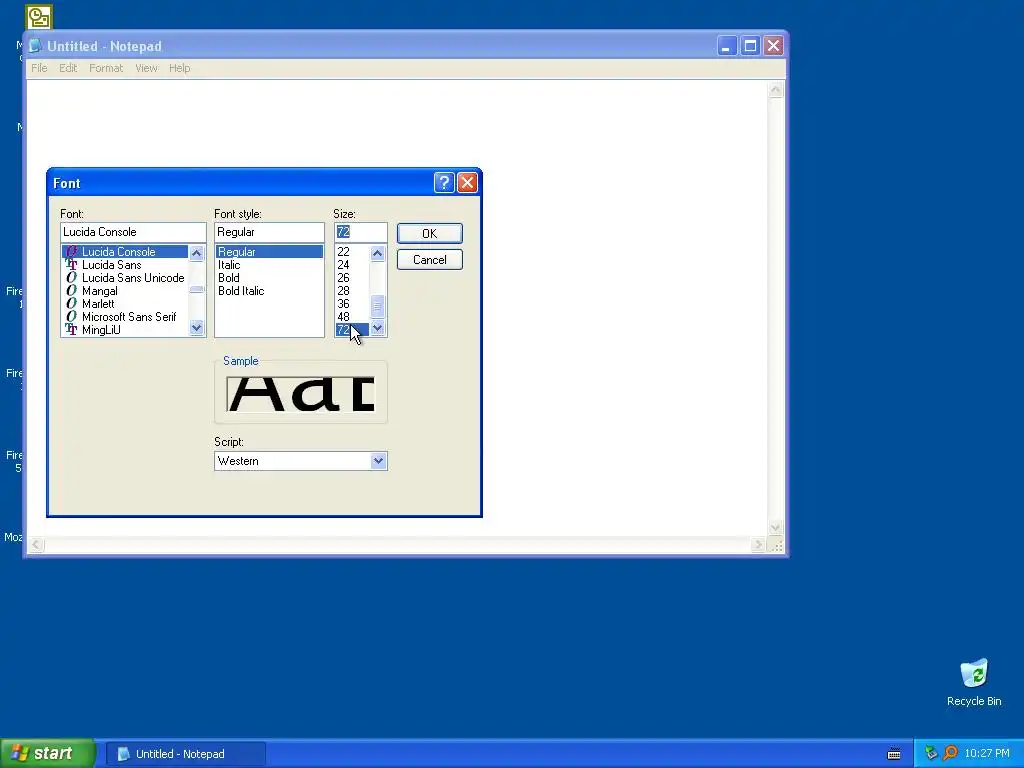Click the Size input field showing 72
Viewport: 1024px width, 768px height.
click(360, 232)
